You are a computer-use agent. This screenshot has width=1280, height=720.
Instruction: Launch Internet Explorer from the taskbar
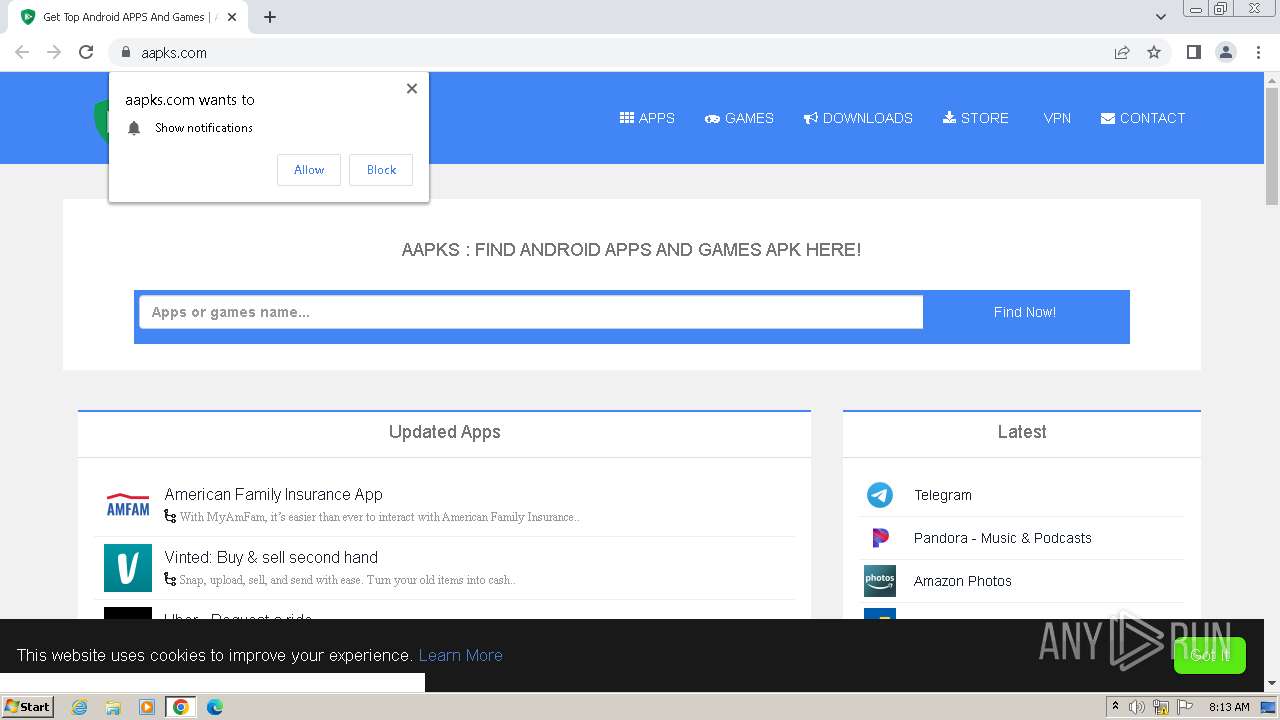click(79, 707)
